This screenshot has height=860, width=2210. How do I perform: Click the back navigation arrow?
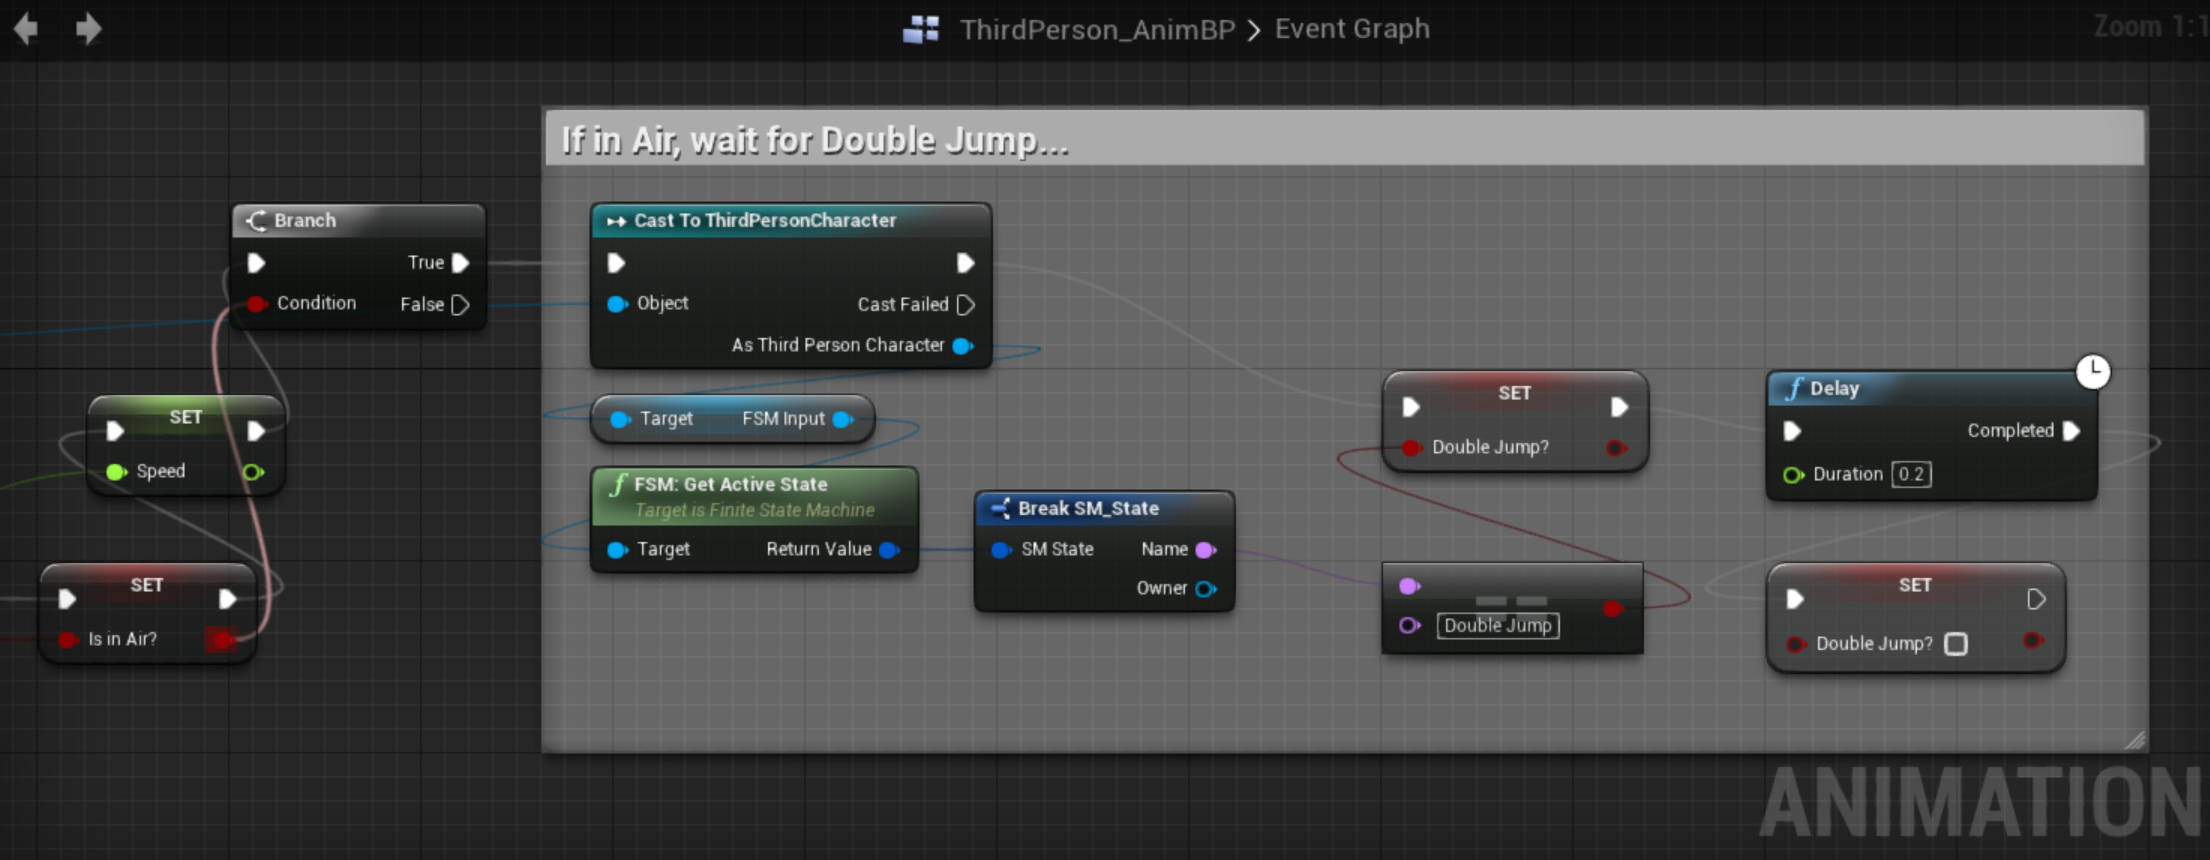(26, 29)
